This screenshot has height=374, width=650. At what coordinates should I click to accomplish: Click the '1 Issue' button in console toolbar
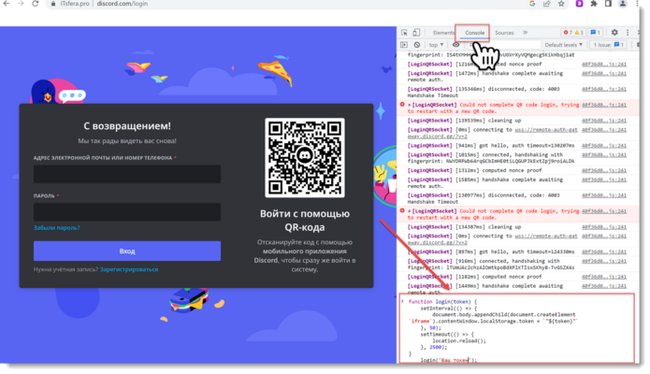click(608, 45)
